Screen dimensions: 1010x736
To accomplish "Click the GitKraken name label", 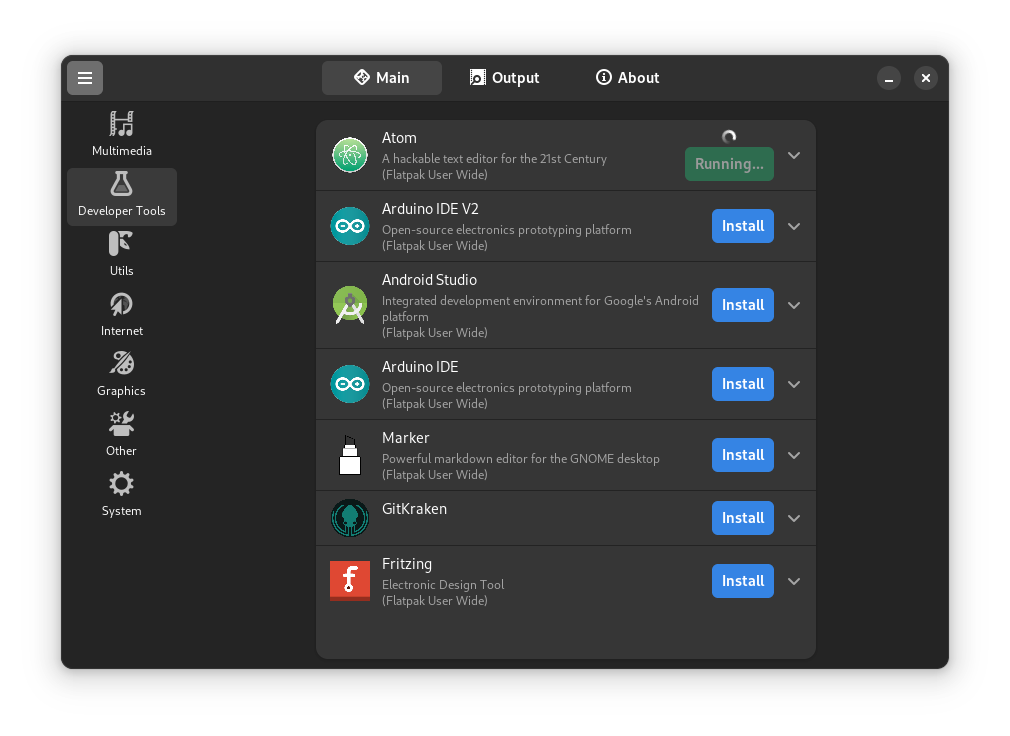I will 414,509.
